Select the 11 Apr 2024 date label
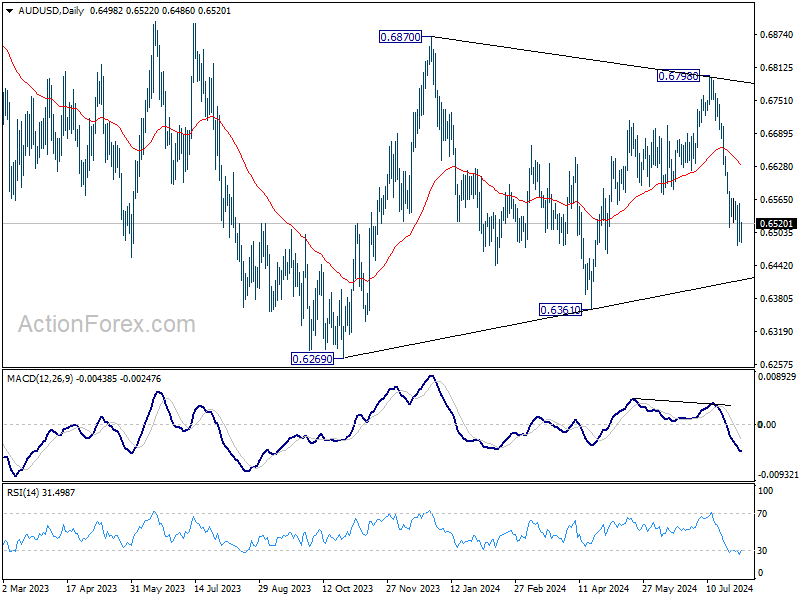Screen dimensions: 800x600 [604, 588]
